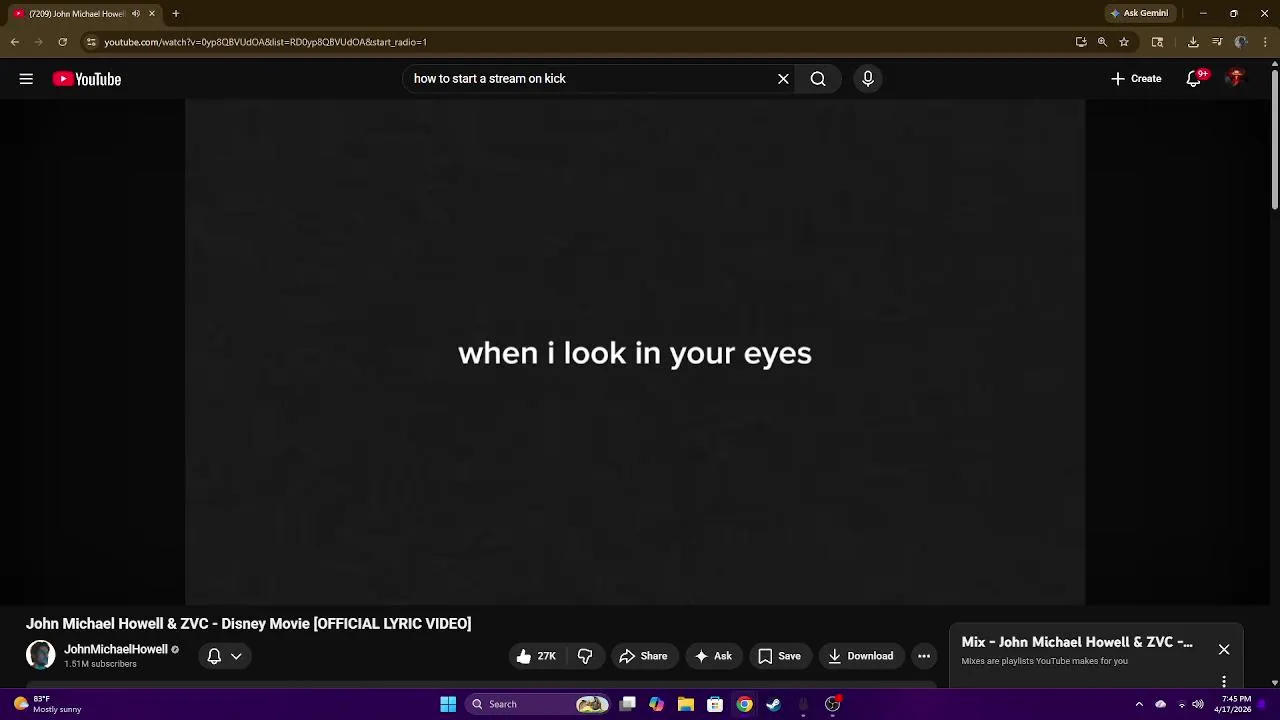
Task: Open JohnMichaelHowell channel name link
Action: [x=116, y=649]
